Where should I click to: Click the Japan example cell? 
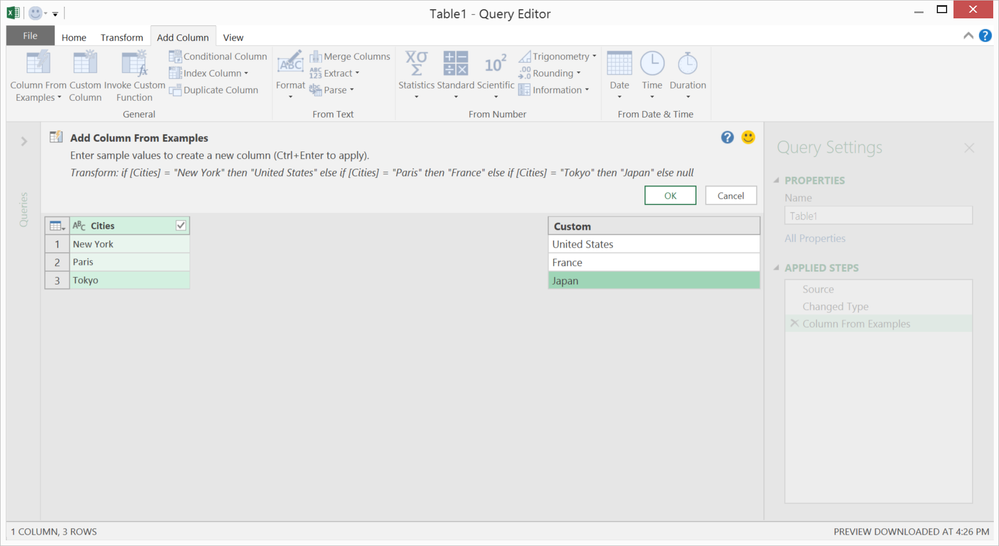click(654, 281)
